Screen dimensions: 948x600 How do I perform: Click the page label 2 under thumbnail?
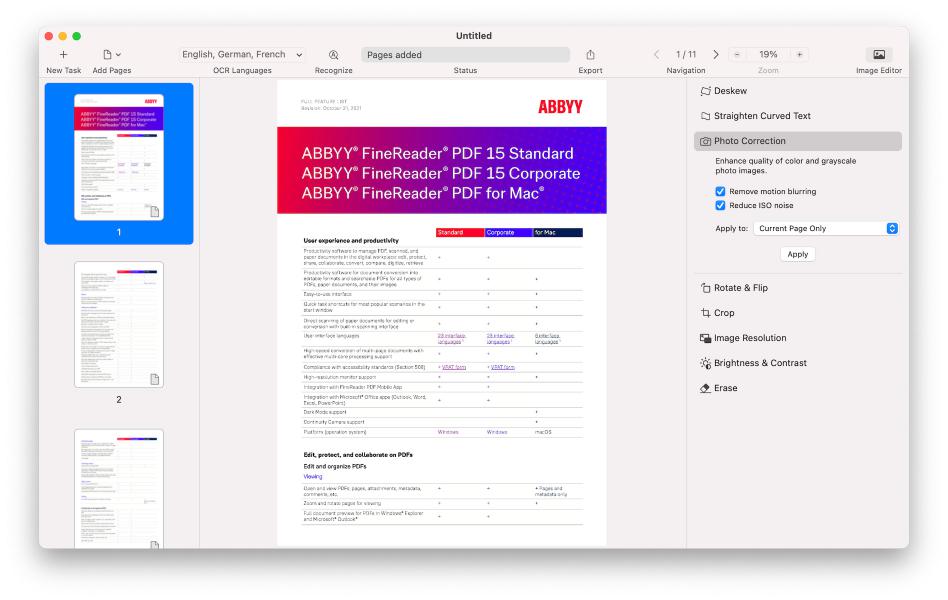[x=119, y=399]
